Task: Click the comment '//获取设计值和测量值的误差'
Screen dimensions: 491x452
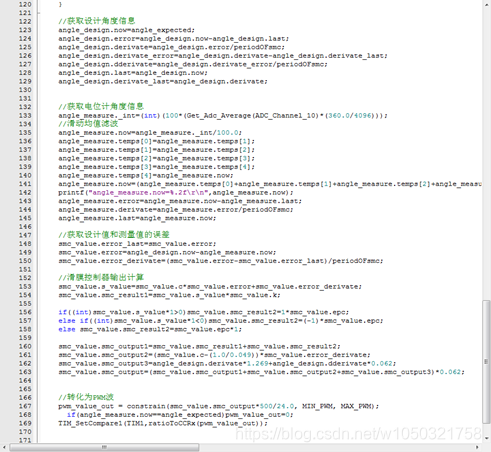Action: pyautogui.click(x=114, y=234)
